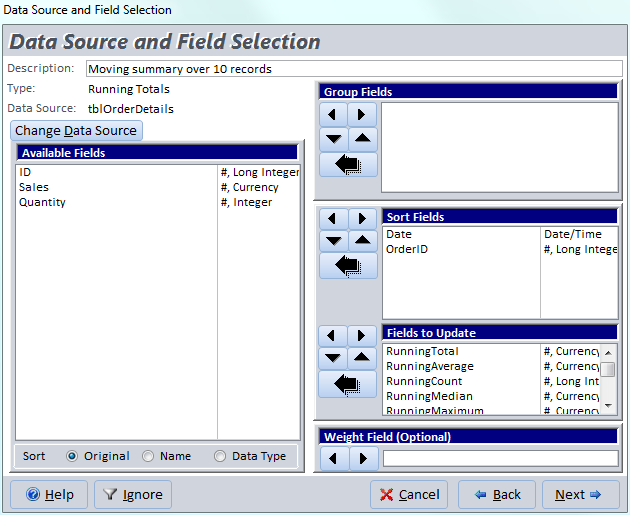The image size is (630, 515).
Task: Remove all Sort Fields with the big arrow
Action: point(348,266)
